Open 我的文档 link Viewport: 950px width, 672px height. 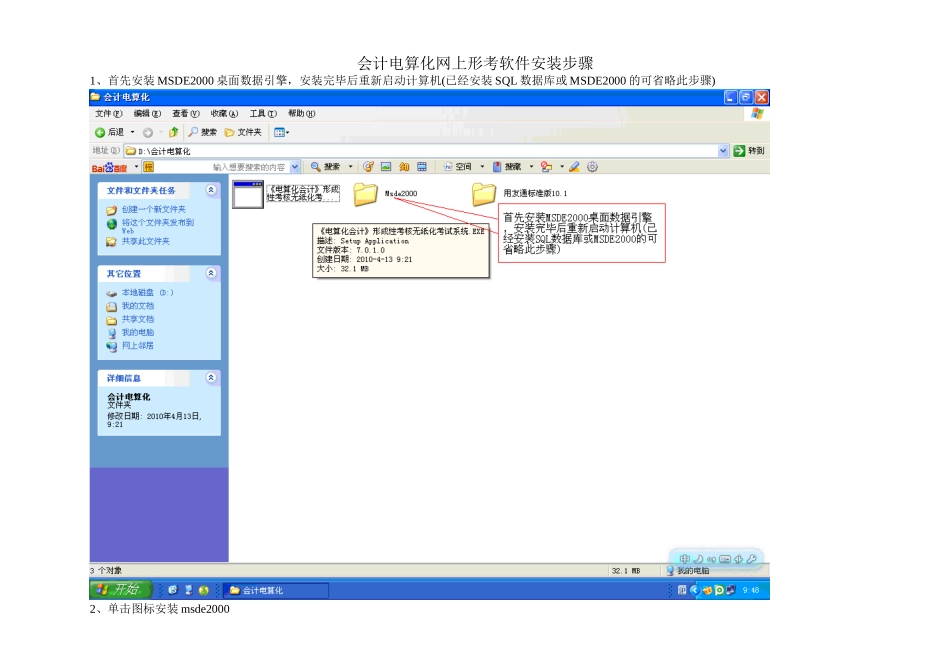(x=138, y=306)
